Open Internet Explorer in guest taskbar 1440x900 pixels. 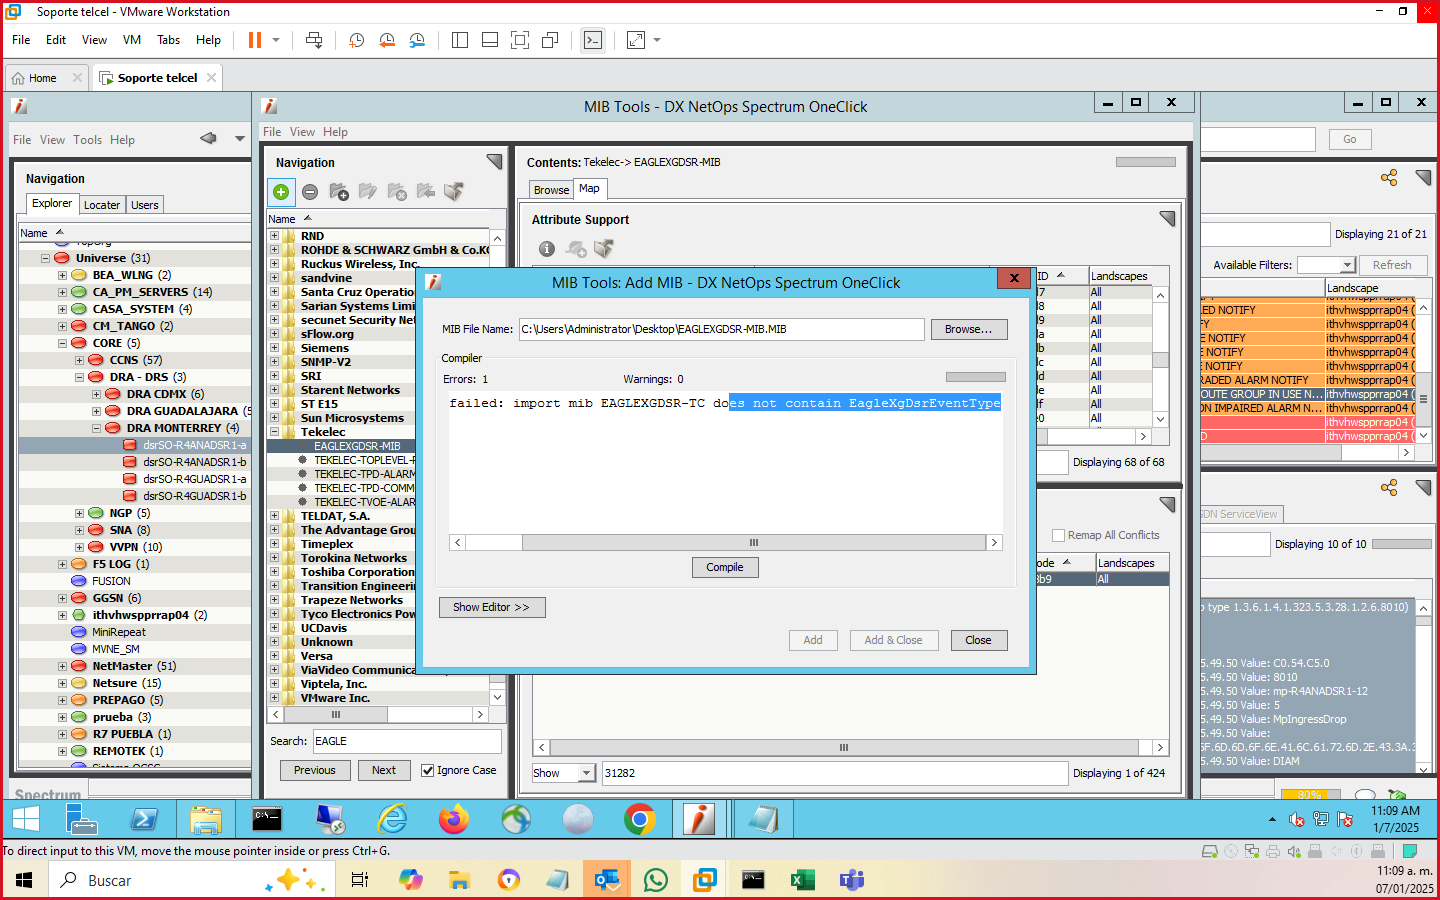click(392, 819)
